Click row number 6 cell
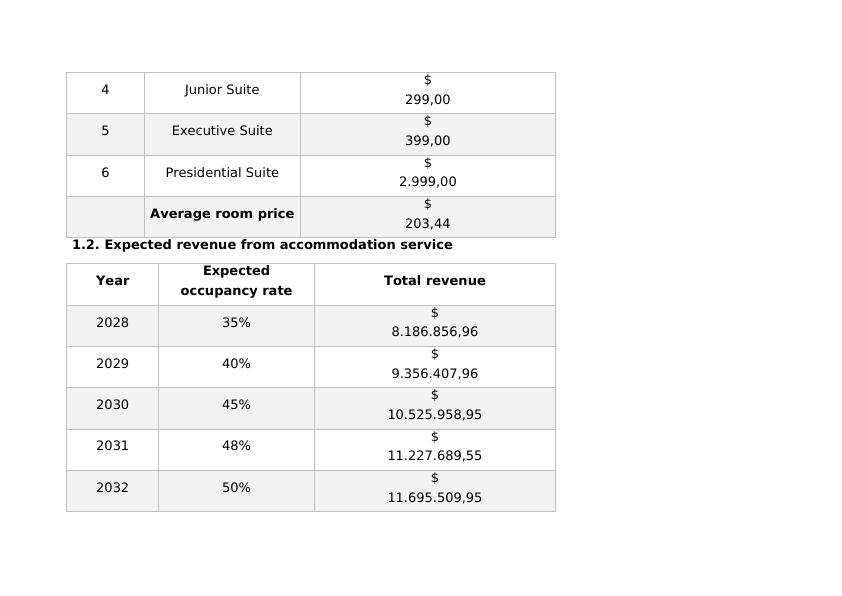The width and height of the screenshot is (842, 596). (x=105, y=173)
